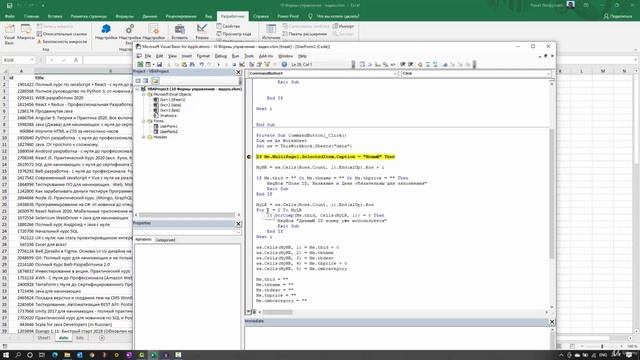The image size is (640, 360).
Task: Open Object Browser via toolbar icon
Action: pyautogui.click(x=267, y=64)
